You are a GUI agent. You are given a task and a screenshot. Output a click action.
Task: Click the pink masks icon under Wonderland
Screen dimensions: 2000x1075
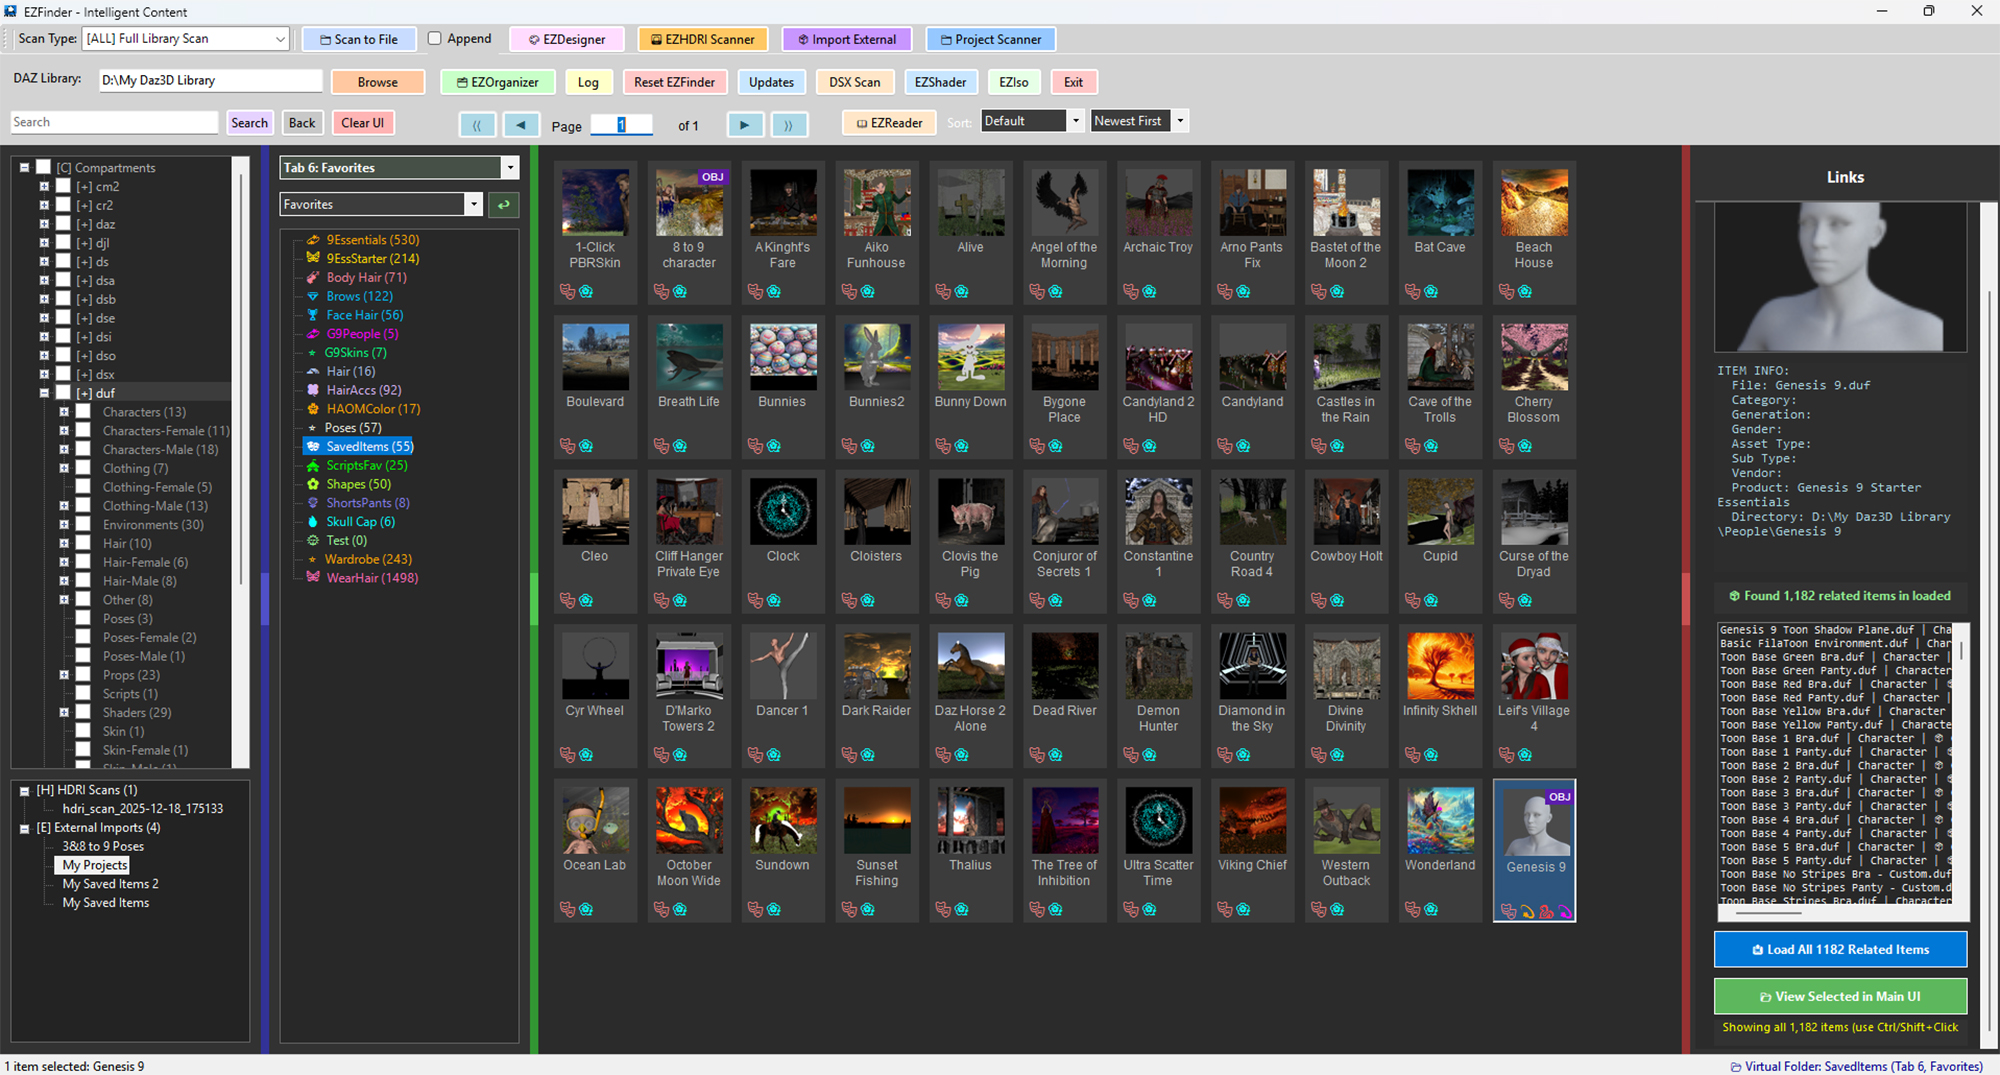coord(1412,910)
